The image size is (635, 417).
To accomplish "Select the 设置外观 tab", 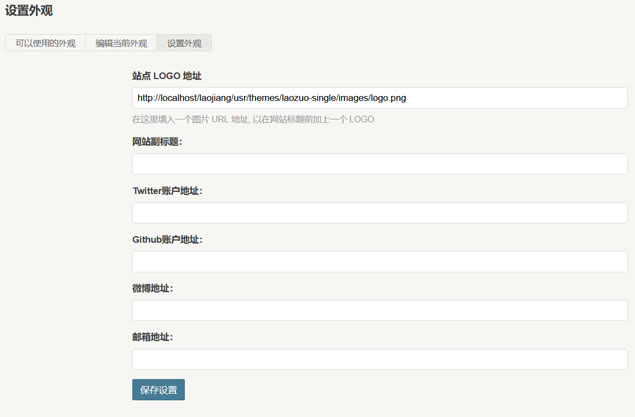I will (x=184, y=43).
